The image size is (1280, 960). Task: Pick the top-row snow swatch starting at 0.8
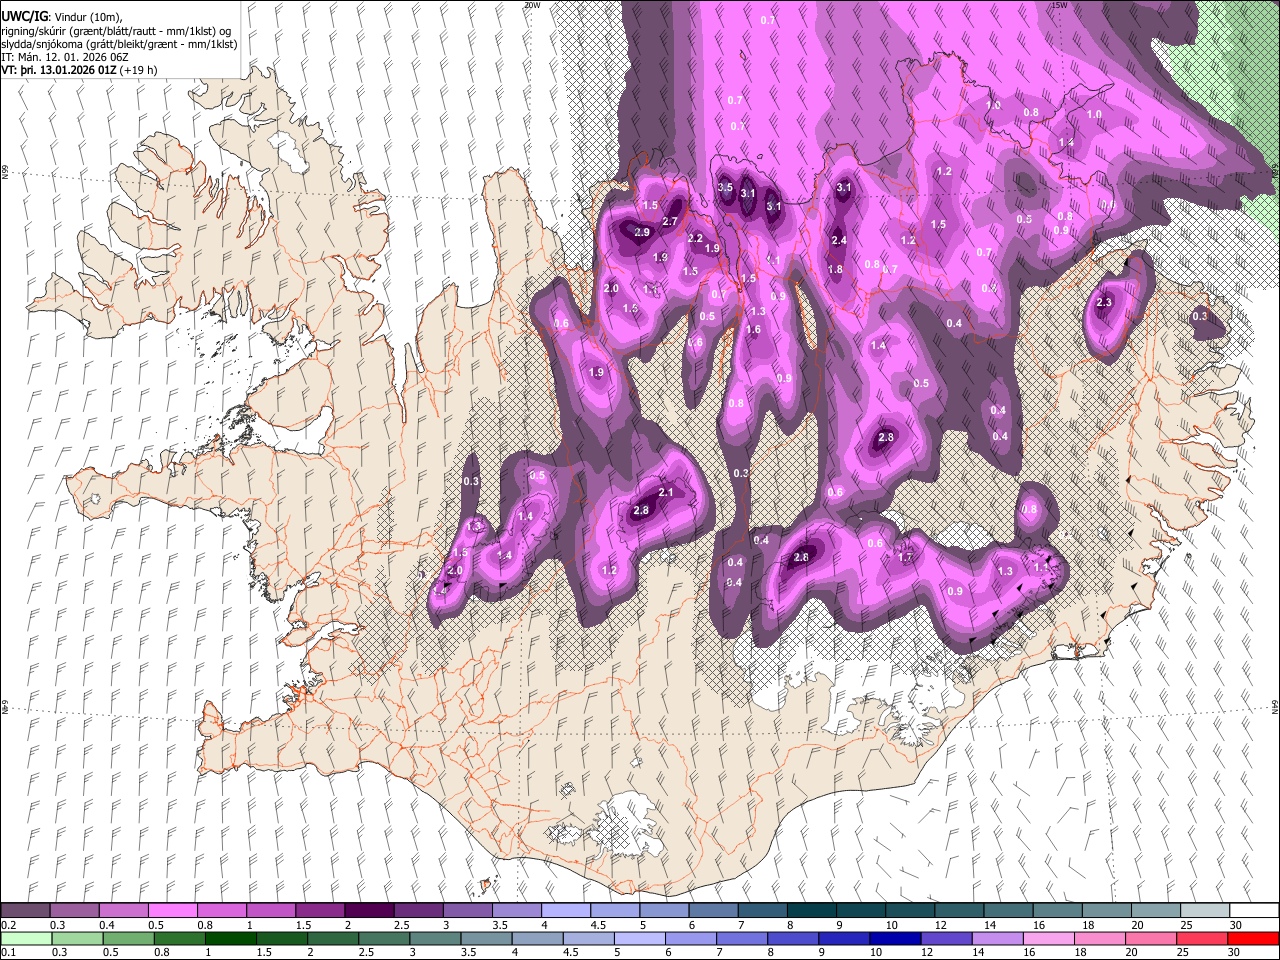[x=221, y=911]
